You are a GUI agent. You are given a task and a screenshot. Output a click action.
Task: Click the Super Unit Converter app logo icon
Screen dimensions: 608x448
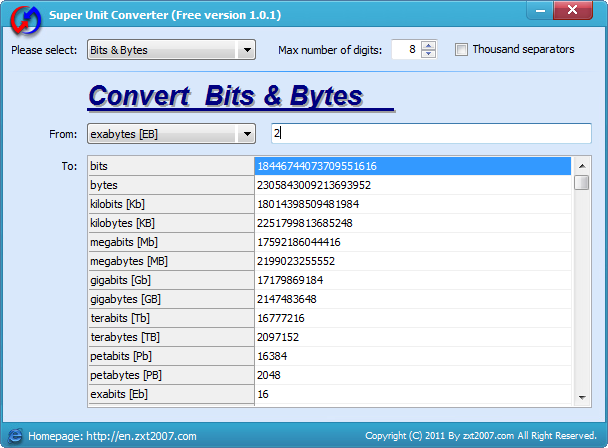(26, 19)
